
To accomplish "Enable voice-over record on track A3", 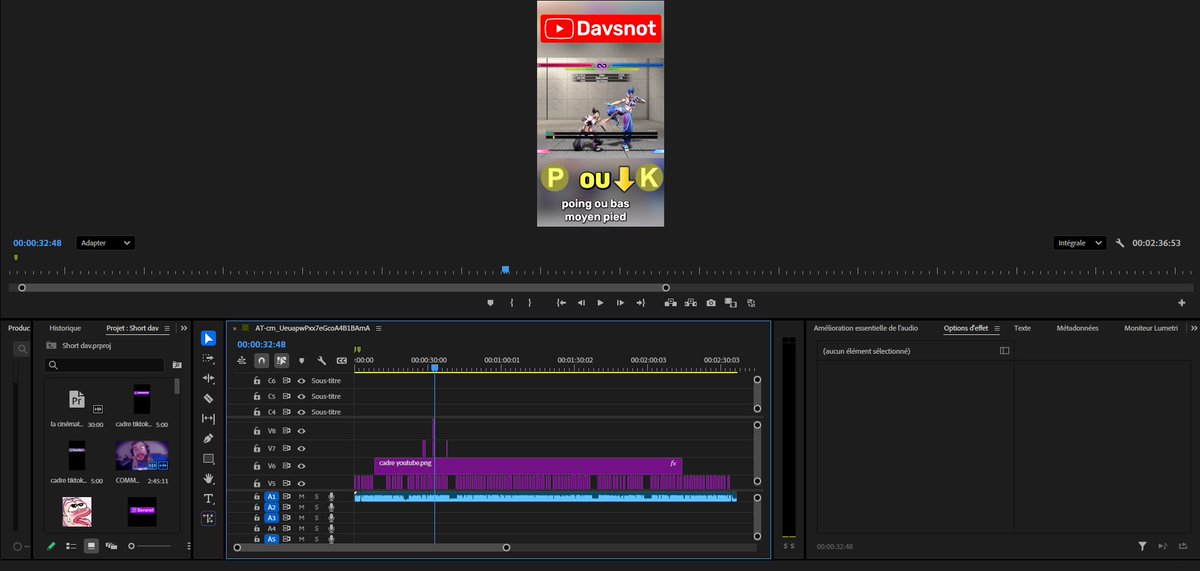I will pyautogui.click(x=331, y=518).
